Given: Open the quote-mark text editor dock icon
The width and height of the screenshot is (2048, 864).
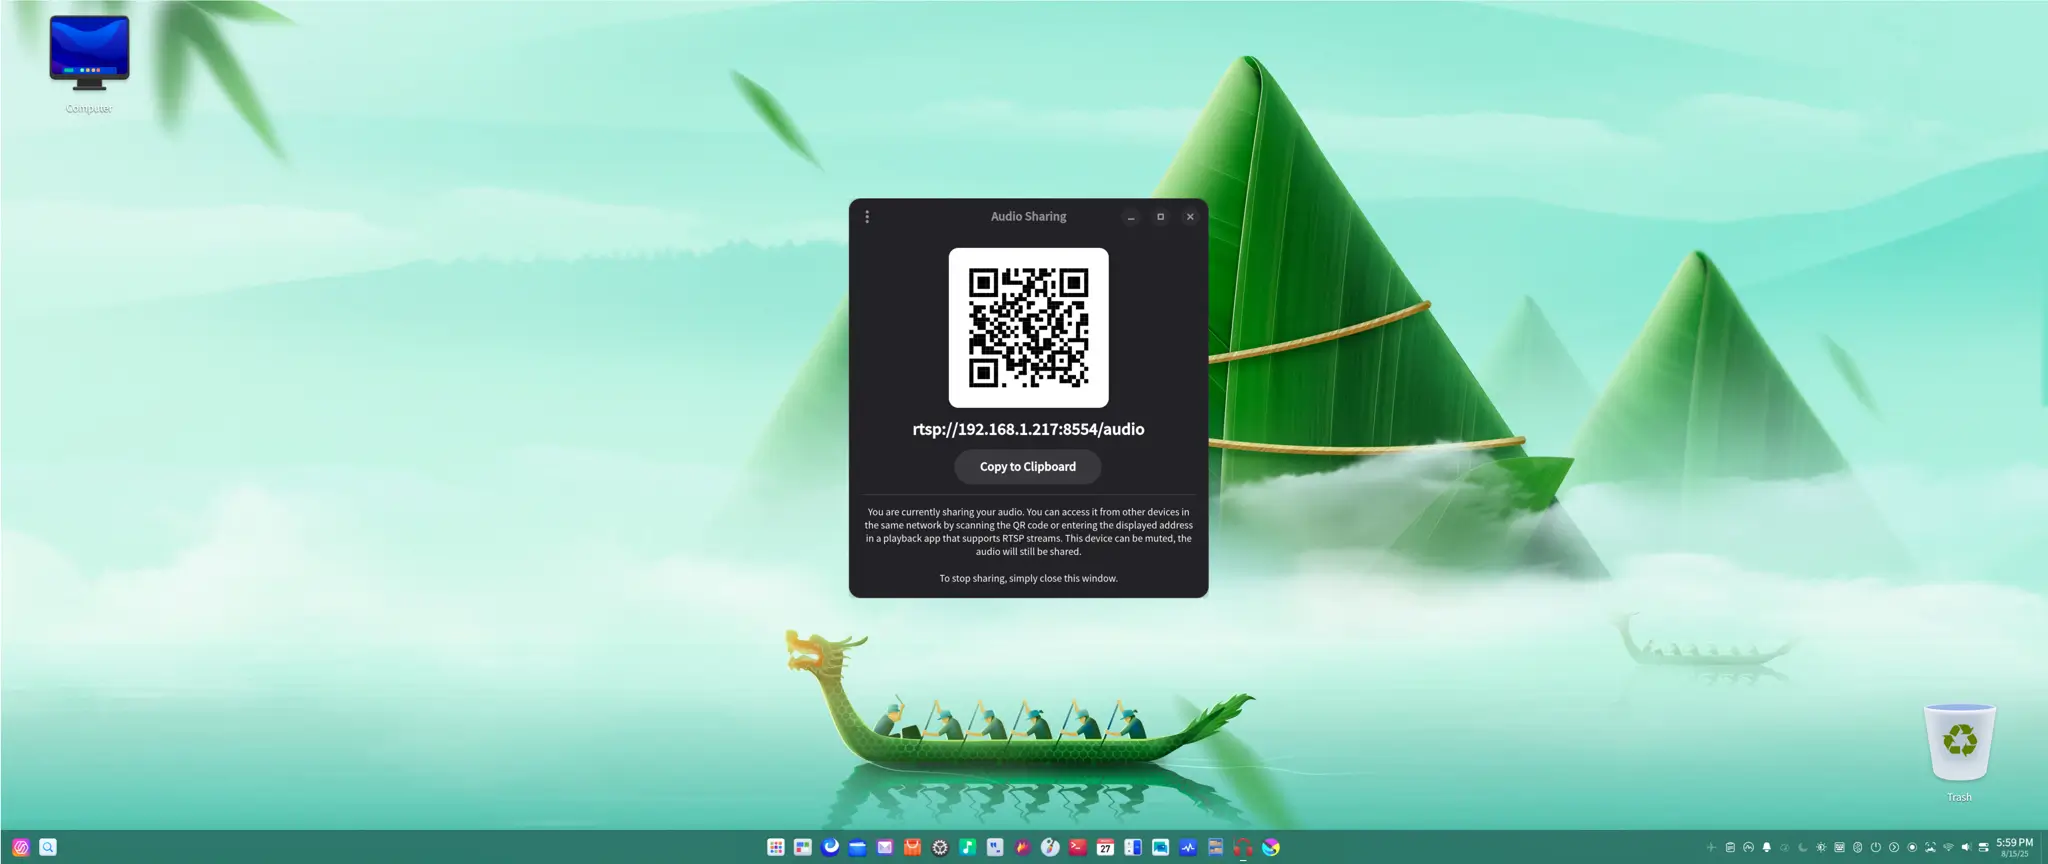Looking at the screenshot, I should [x=995, y=847].
